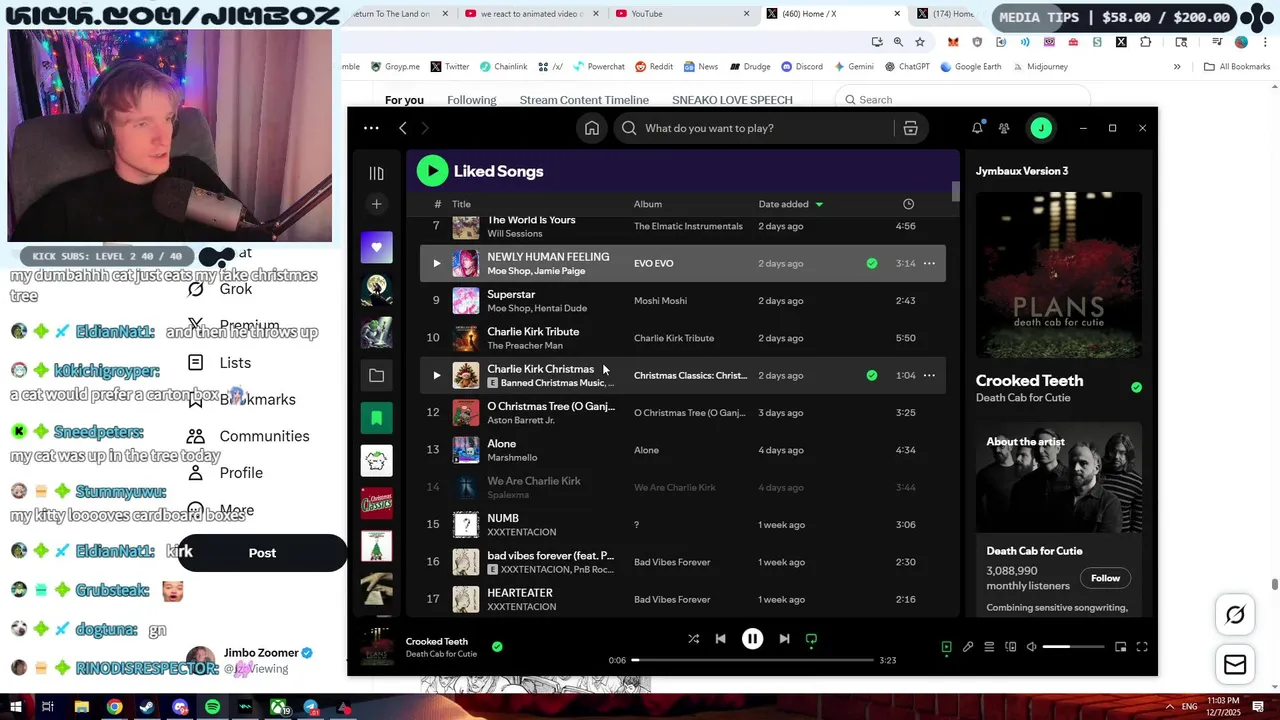Open Spotify Browse icon in search bar

tap(910, 128)
